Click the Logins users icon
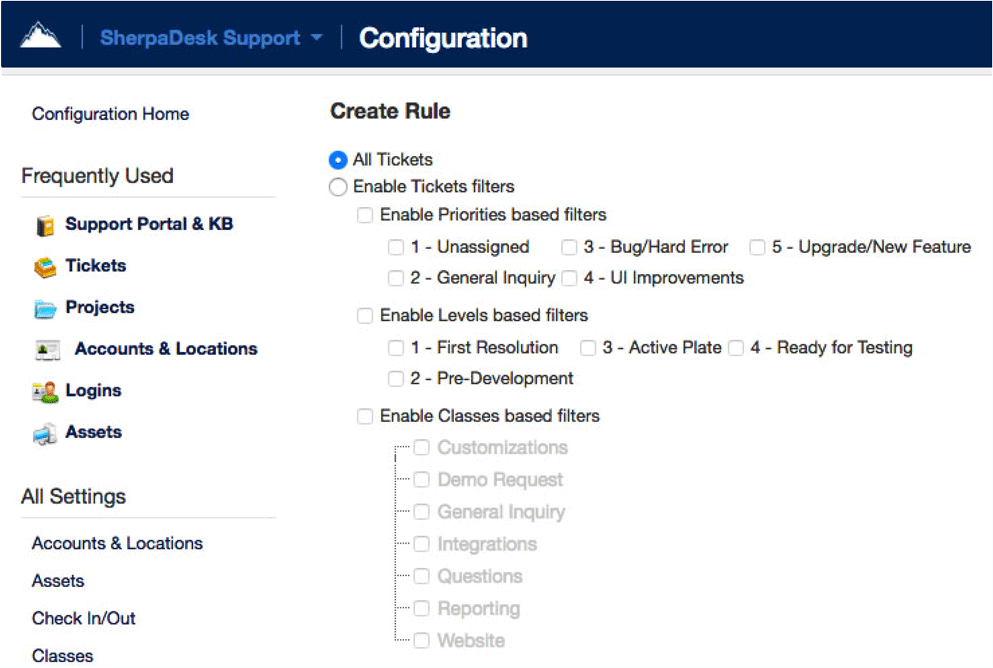Screen dimensions: 993x668 (44, 392)
